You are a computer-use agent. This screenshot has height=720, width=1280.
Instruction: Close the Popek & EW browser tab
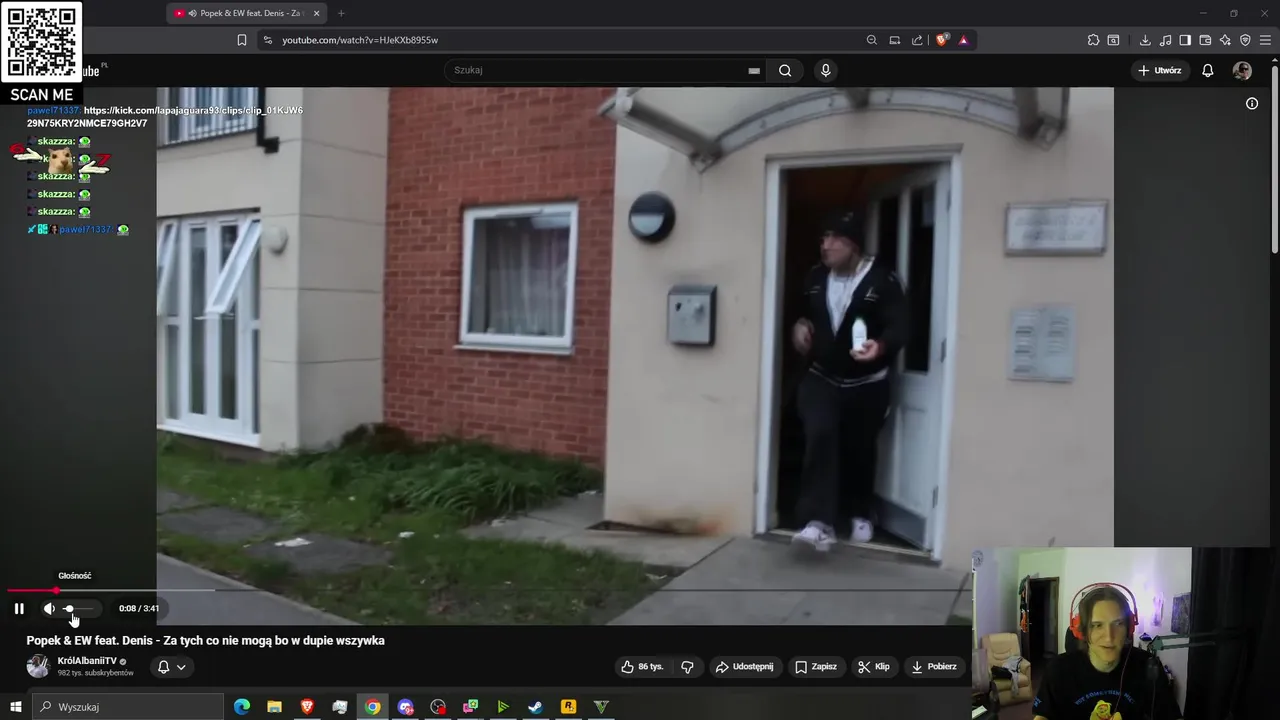317,13
